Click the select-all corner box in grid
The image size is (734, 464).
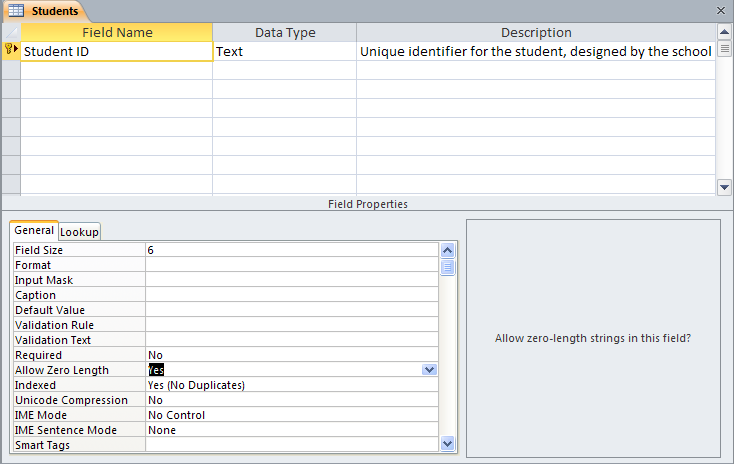point(11,32)
